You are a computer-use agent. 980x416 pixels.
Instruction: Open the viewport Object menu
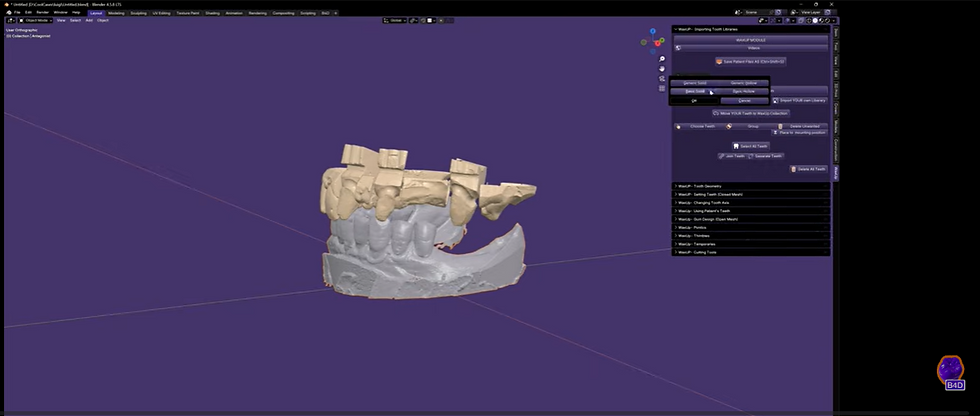102,20
